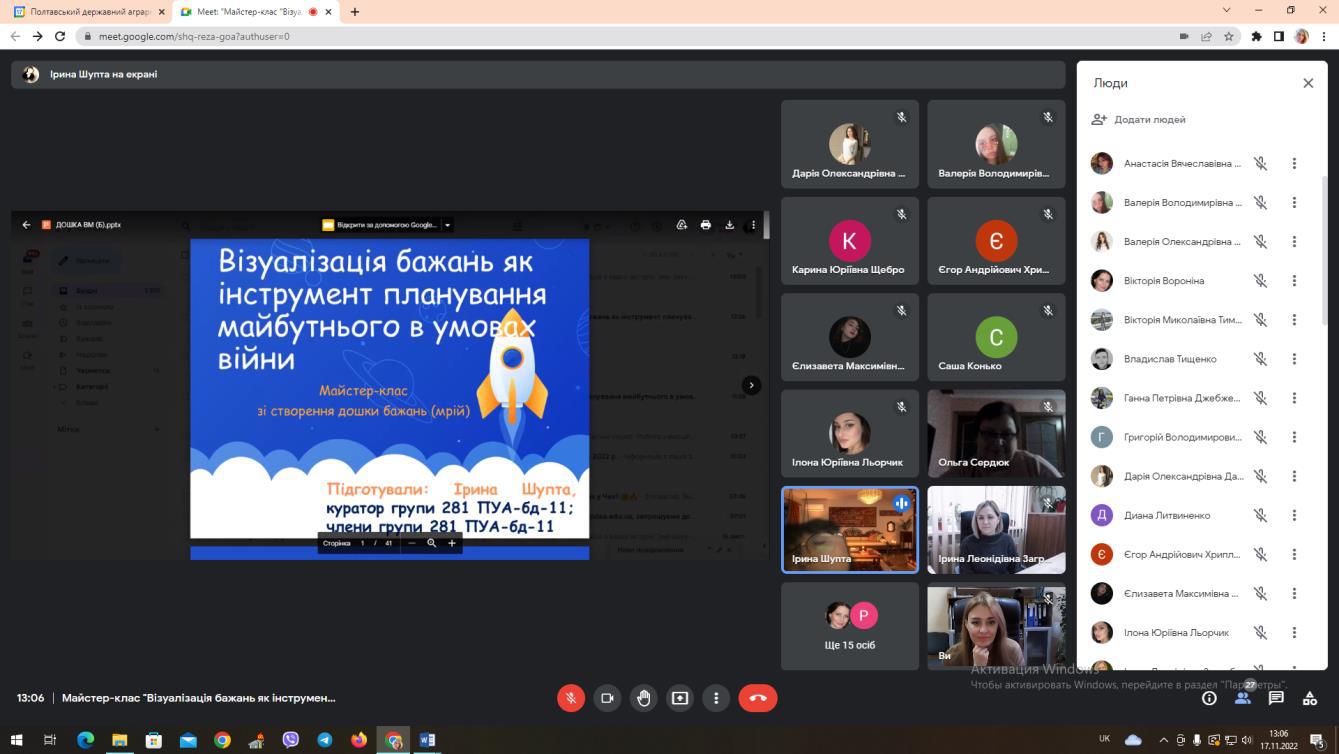This screenshot has width=1339, height=754.
Task: Click magnifier zoom reset in document viewer
Action: 432,543
